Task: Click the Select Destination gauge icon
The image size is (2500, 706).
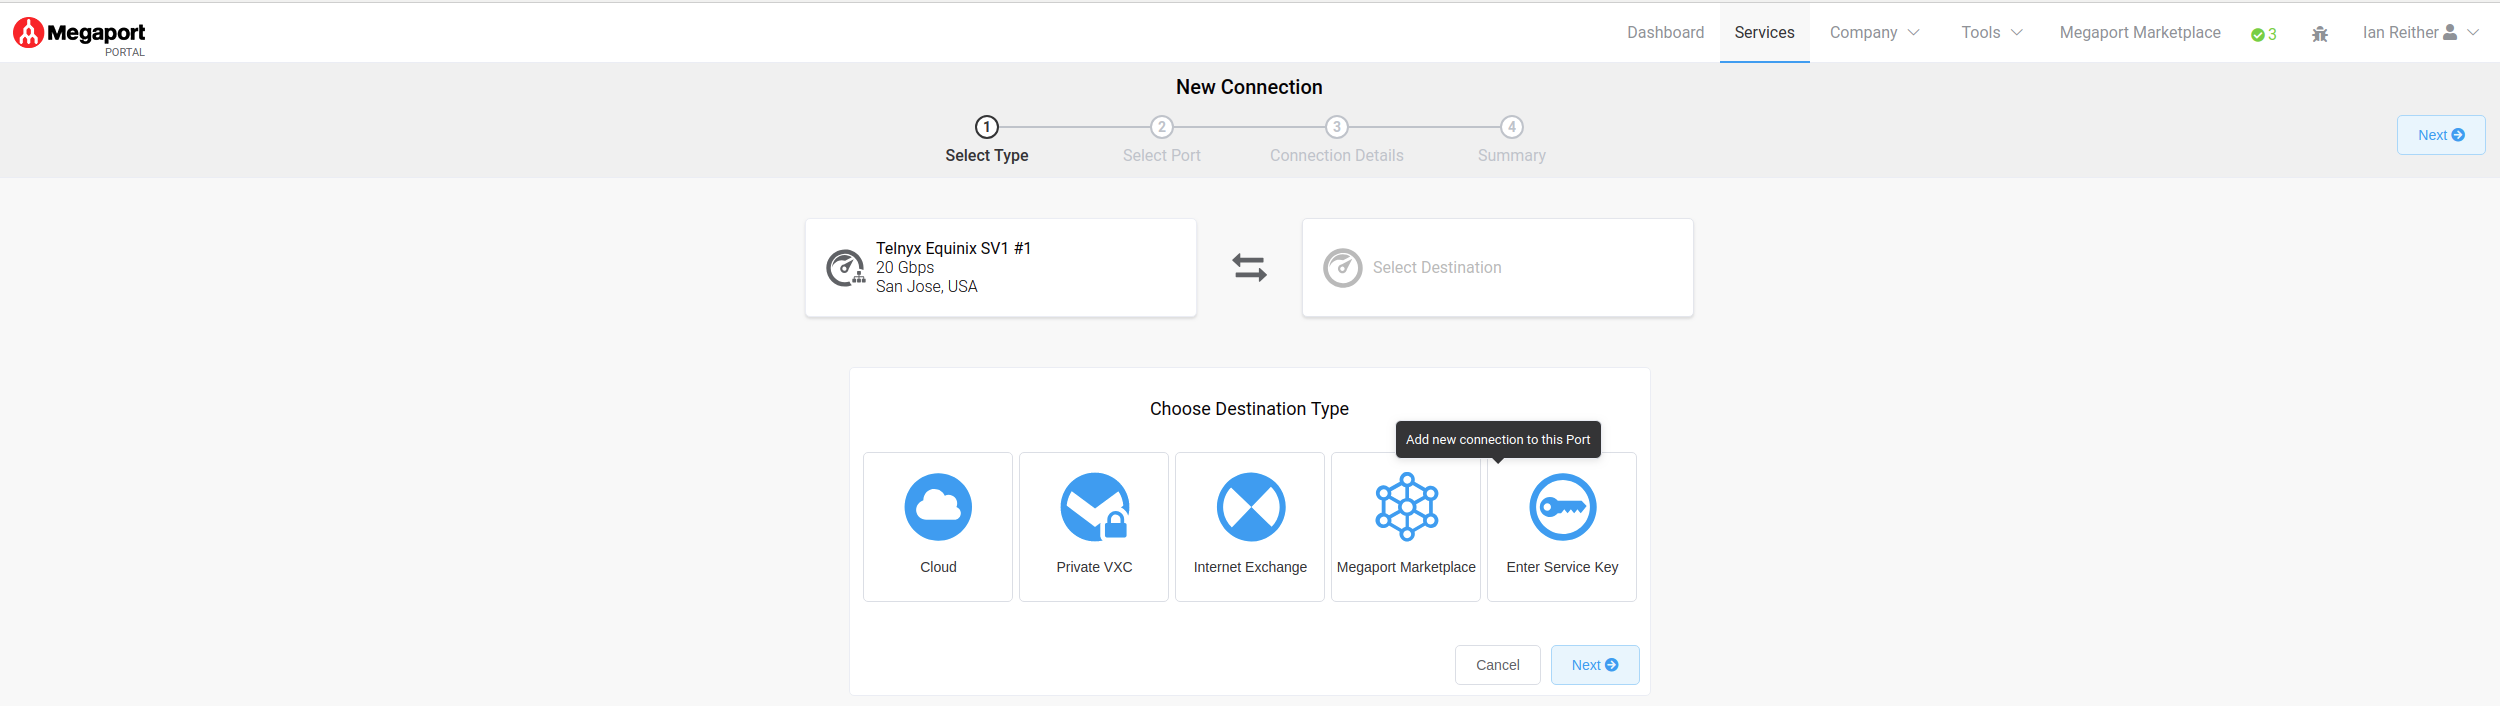Action: (x=1343, y=268)
